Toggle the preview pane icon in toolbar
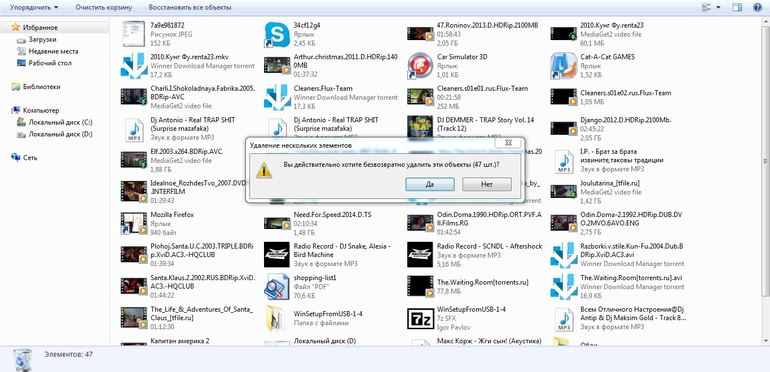This screenshot has width=770, height=372. coord(737,7)
